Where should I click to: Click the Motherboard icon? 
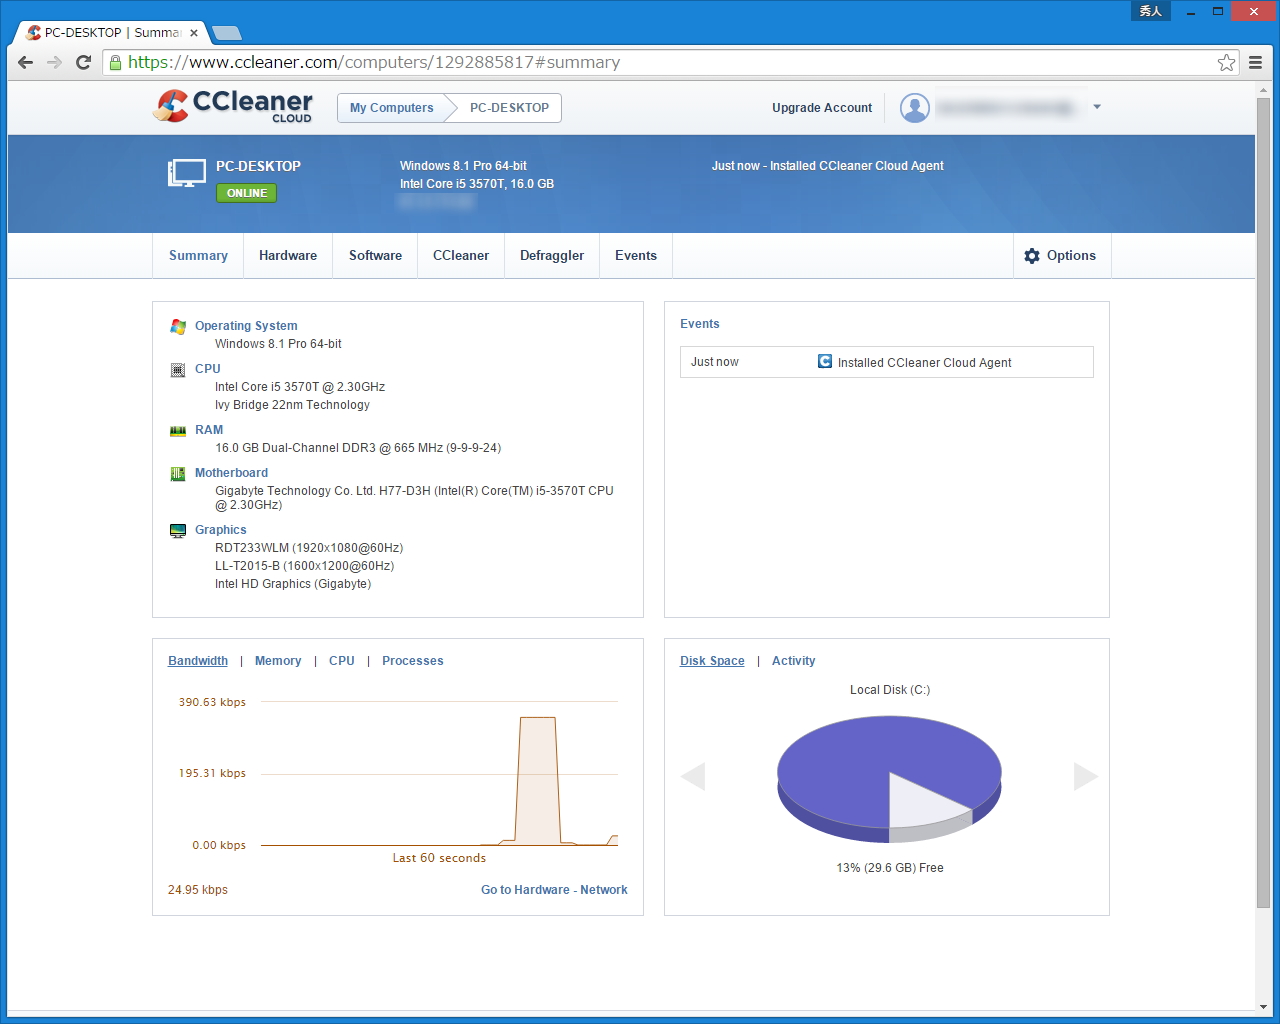pos(178,473)
